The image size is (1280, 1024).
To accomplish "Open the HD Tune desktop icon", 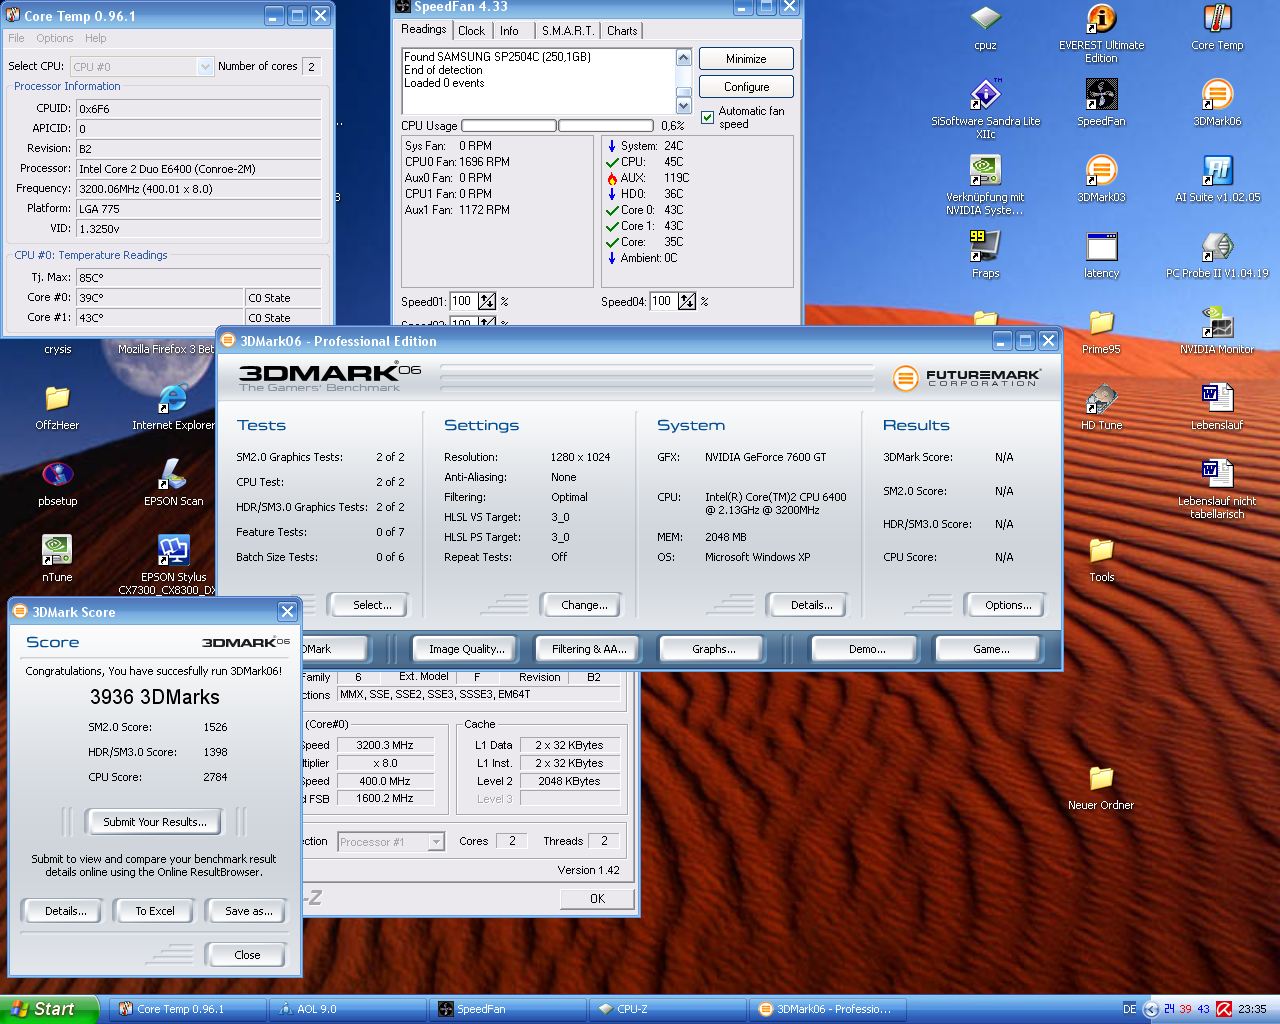I will (x=1101, y=407).
